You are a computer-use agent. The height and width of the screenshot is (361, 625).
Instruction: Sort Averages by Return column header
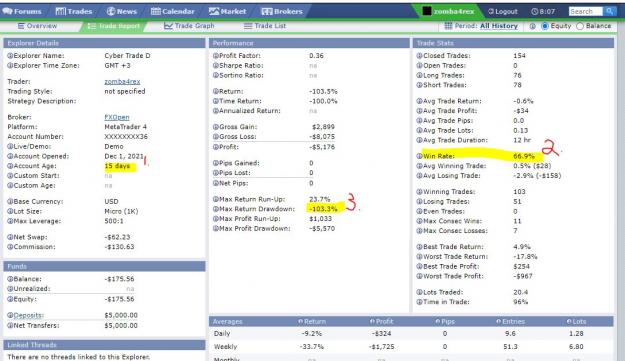(x=312, y=322)
